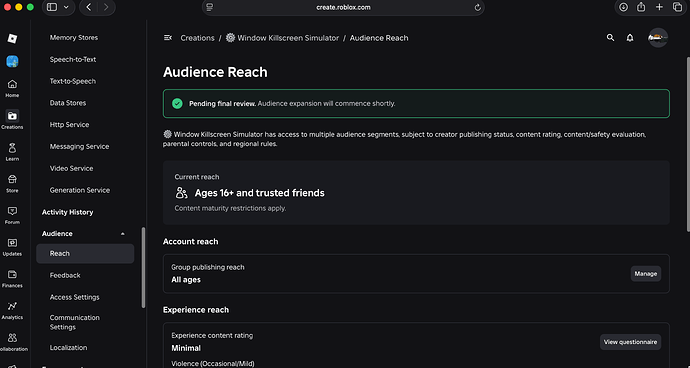Click Safari sidebar toggle icon
This screenshot has width=690, height=368.
click(x=52, y=7)
